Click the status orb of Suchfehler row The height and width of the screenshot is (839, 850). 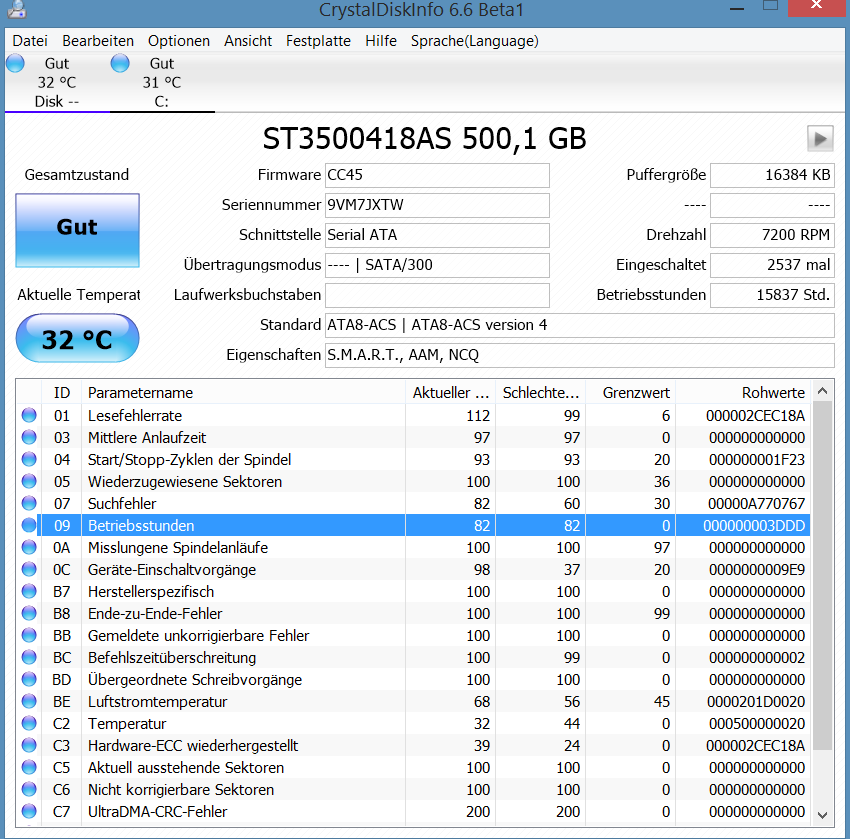[x=29, y=503]
